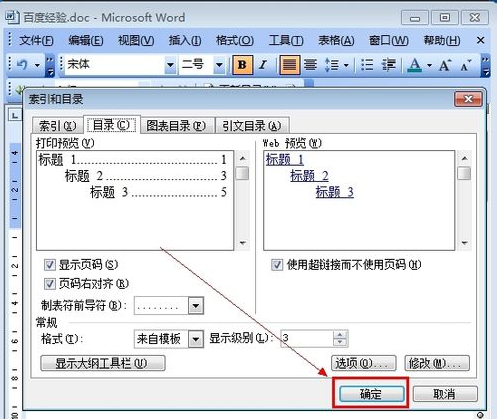Open the font color A swatch
Viewport: 504px width, 419px height.
click(415, 65)
